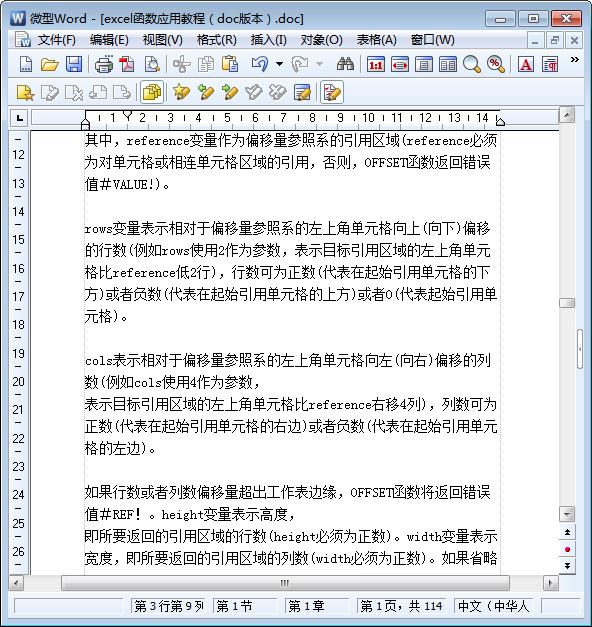
Task: Create a new blank document
Action: point(26,64)
